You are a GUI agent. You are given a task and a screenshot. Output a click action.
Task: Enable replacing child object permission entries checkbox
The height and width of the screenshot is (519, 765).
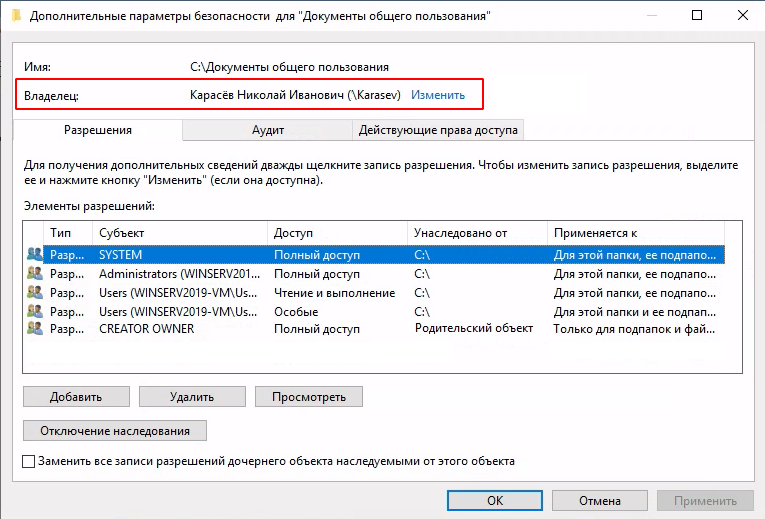click(x=29, y=462)
